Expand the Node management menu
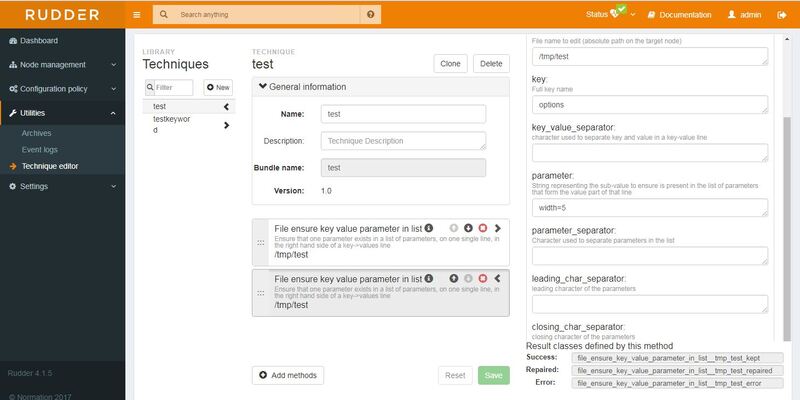800x400 pixels. [62, 65]
